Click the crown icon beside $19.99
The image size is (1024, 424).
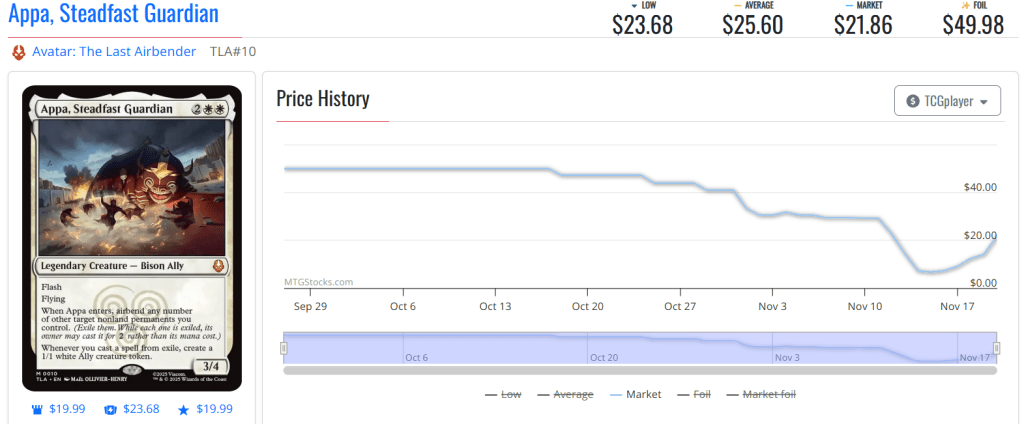point(36,409)
